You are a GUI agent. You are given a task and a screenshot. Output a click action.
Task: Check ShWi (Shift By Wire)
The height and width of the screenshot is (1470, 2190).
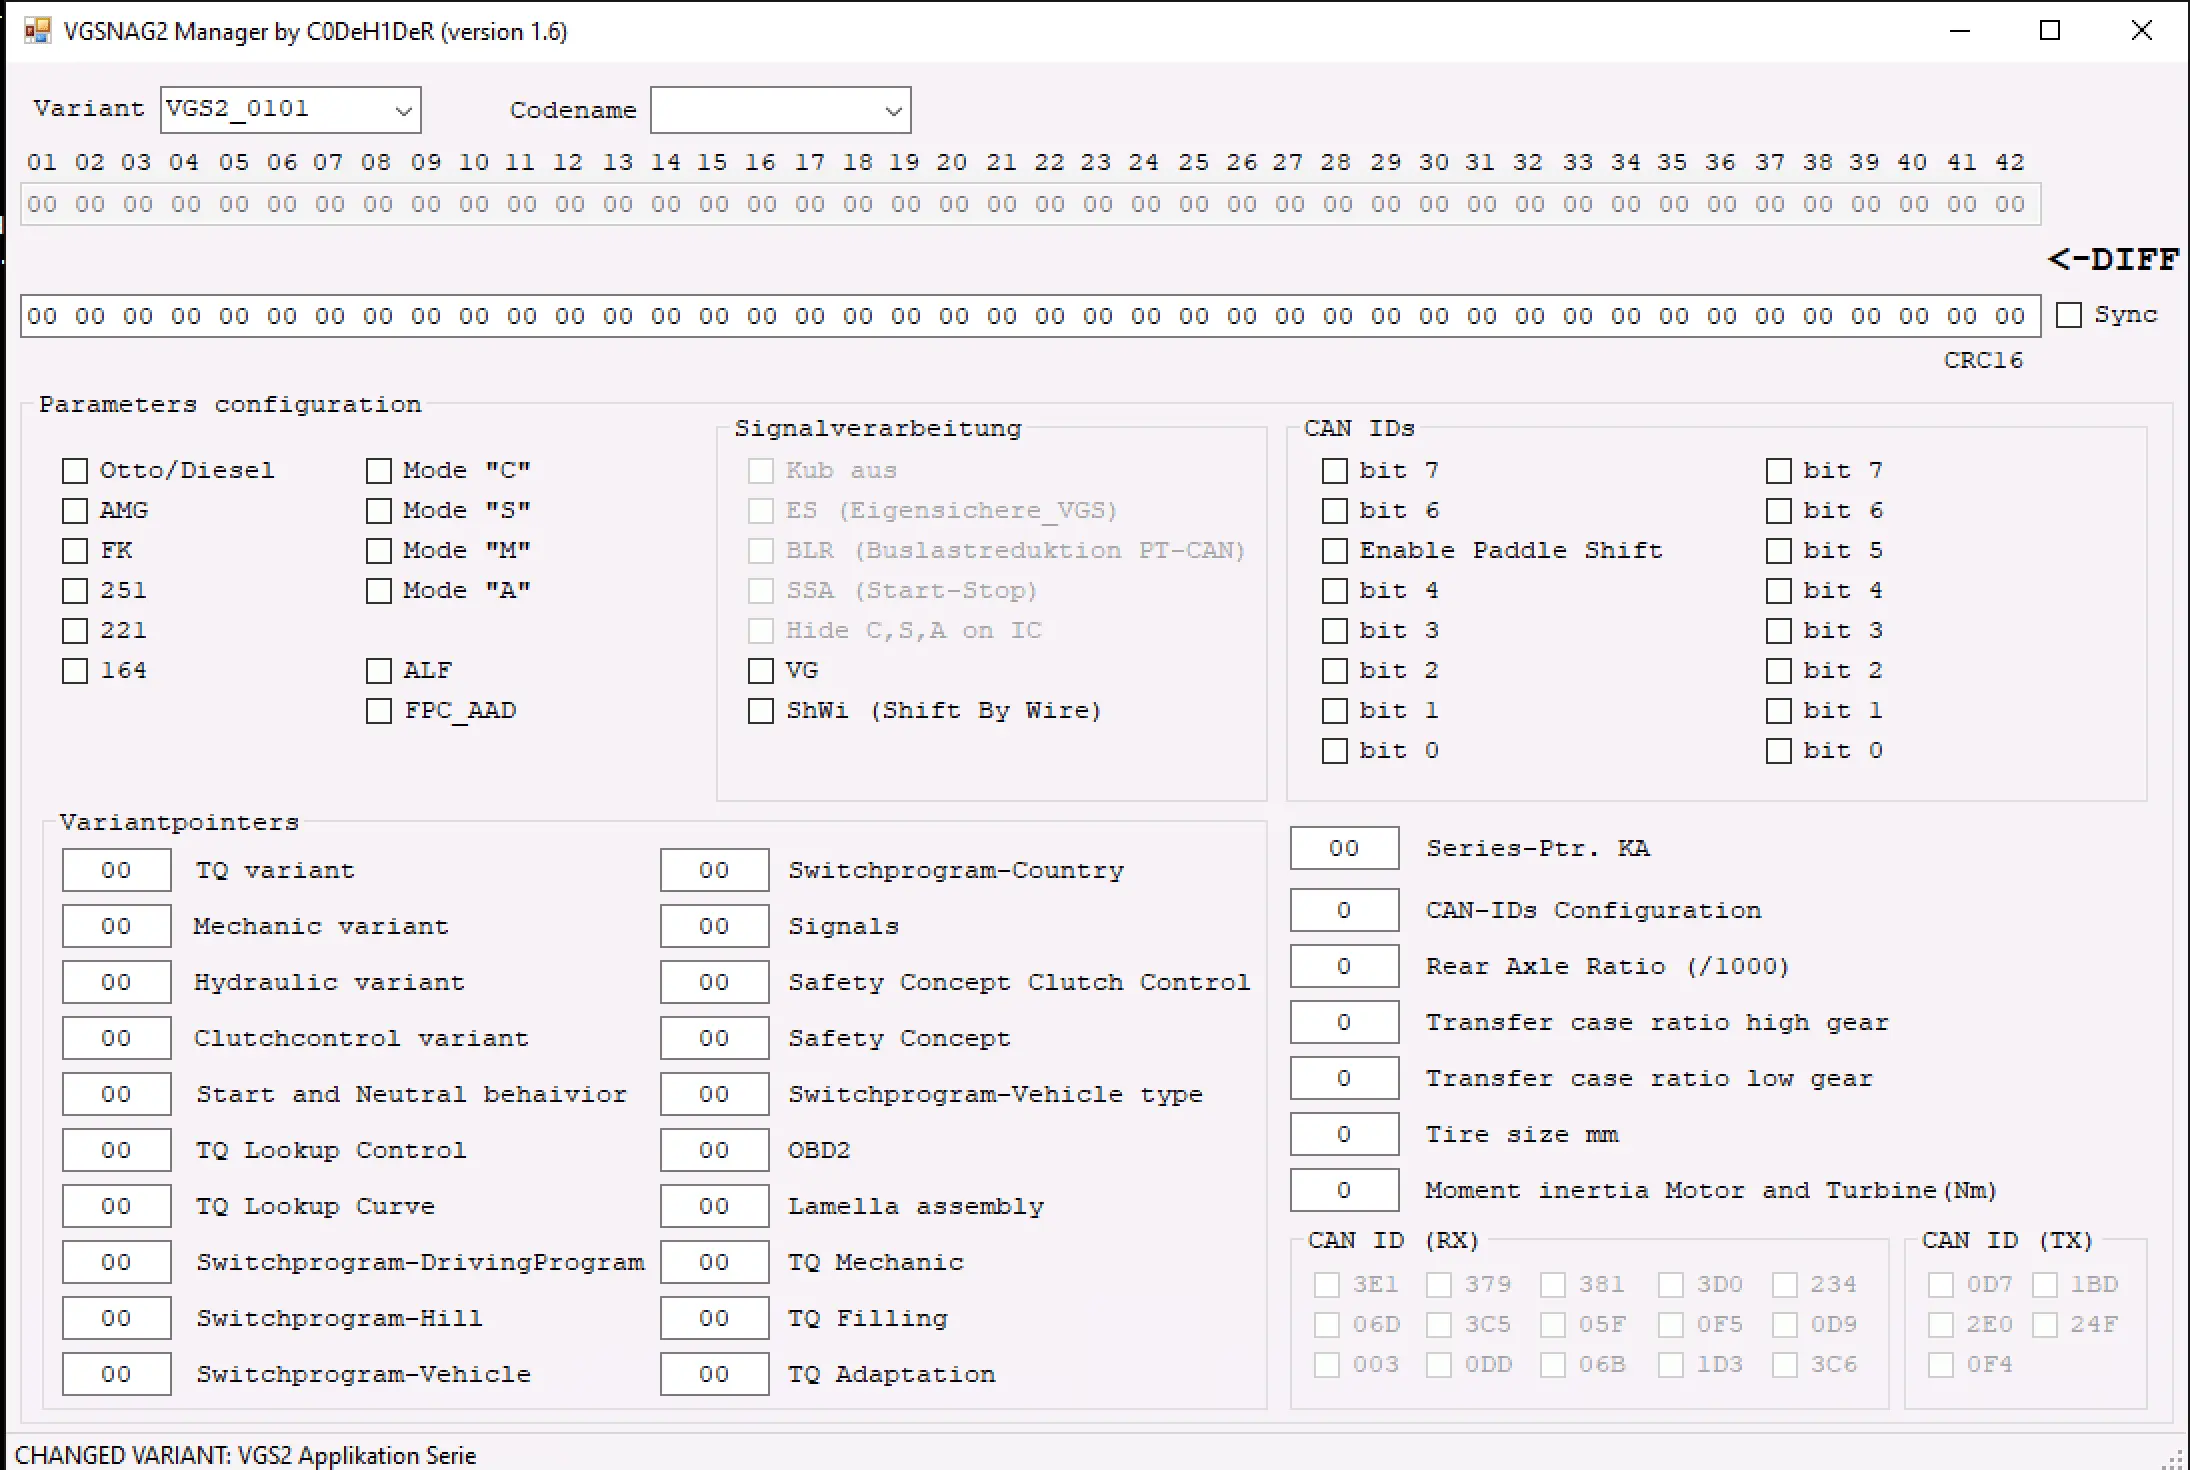761,711
